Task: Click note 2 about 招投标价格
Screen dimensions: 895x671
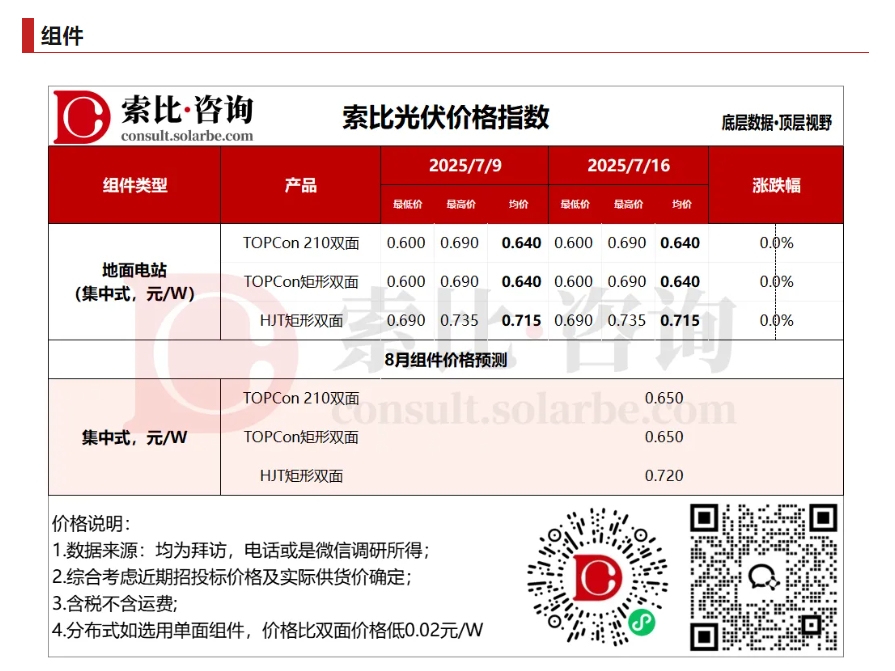Action: [x=232, y=577]
